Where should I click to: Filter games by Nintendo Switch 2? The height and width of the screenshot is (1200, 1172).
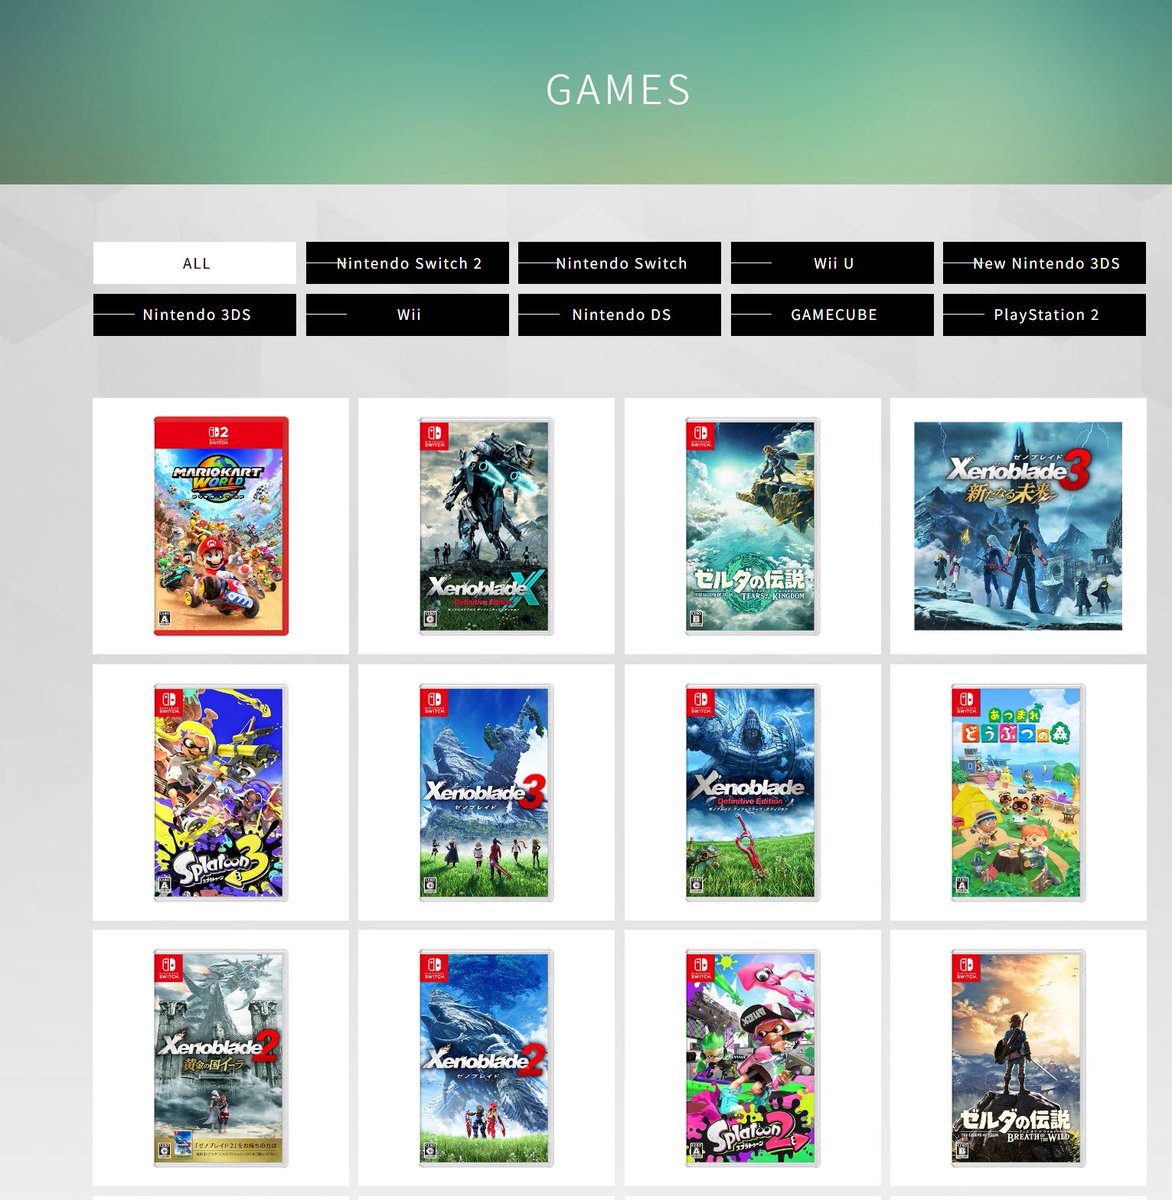point(408,263)
